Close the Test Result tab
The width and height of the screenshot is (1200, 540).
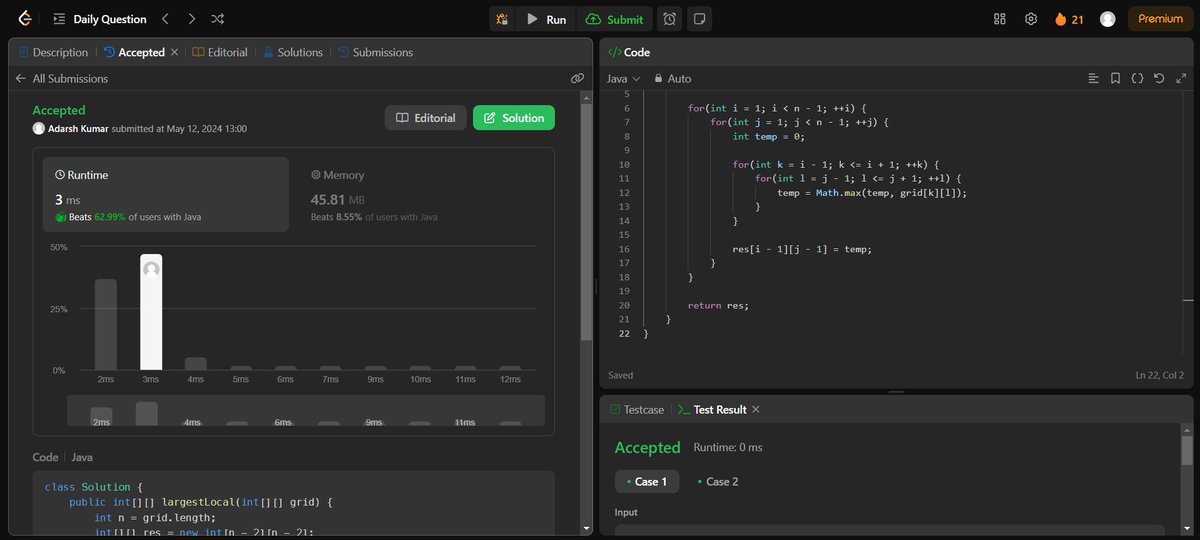[756, 410]
